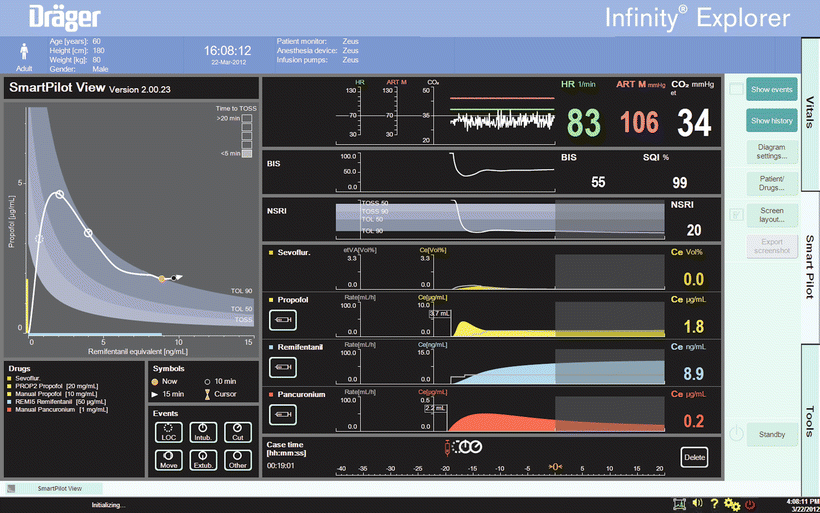Click the Propofol syringe pump icon
Image resolution: width=820 pixels, height=513 pixels.
[283, 319]
